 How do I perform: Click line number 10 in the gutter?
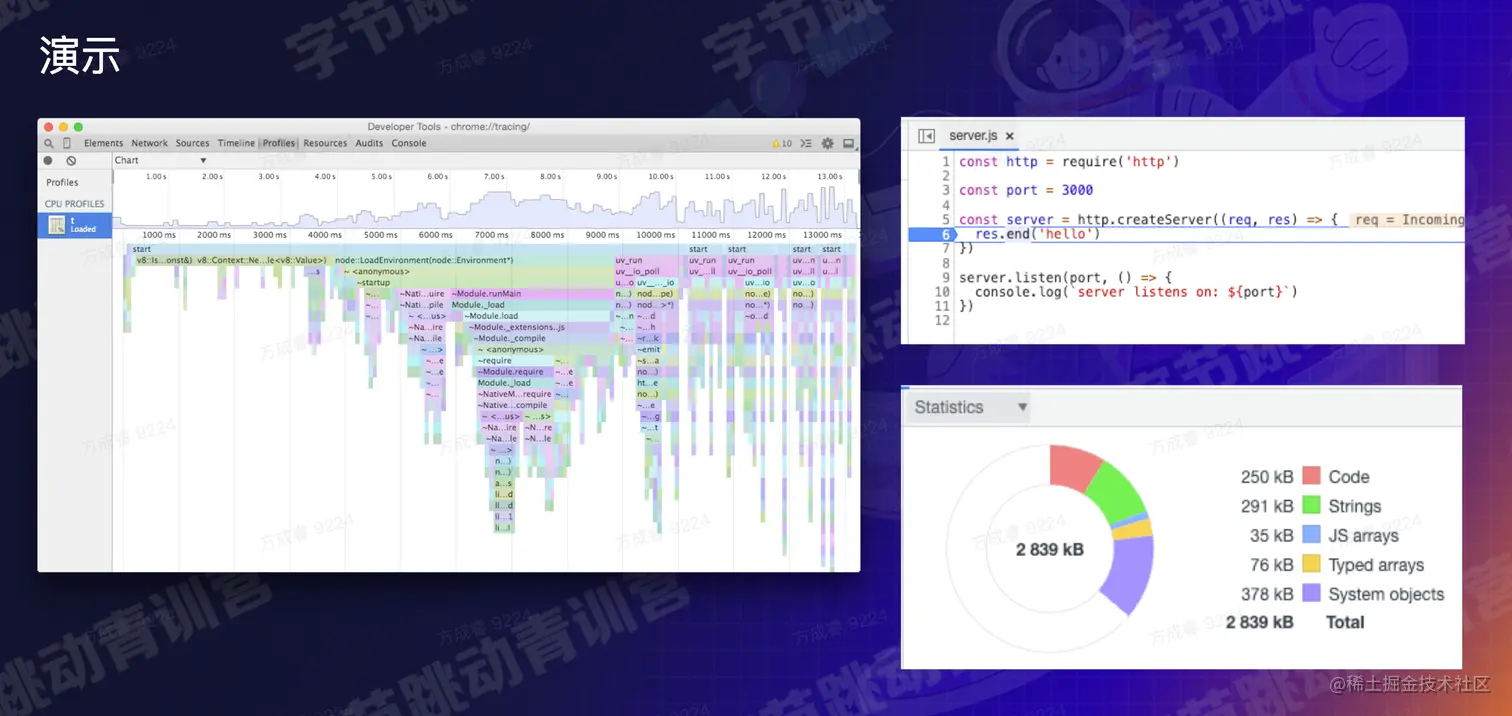tap(942, 292)
